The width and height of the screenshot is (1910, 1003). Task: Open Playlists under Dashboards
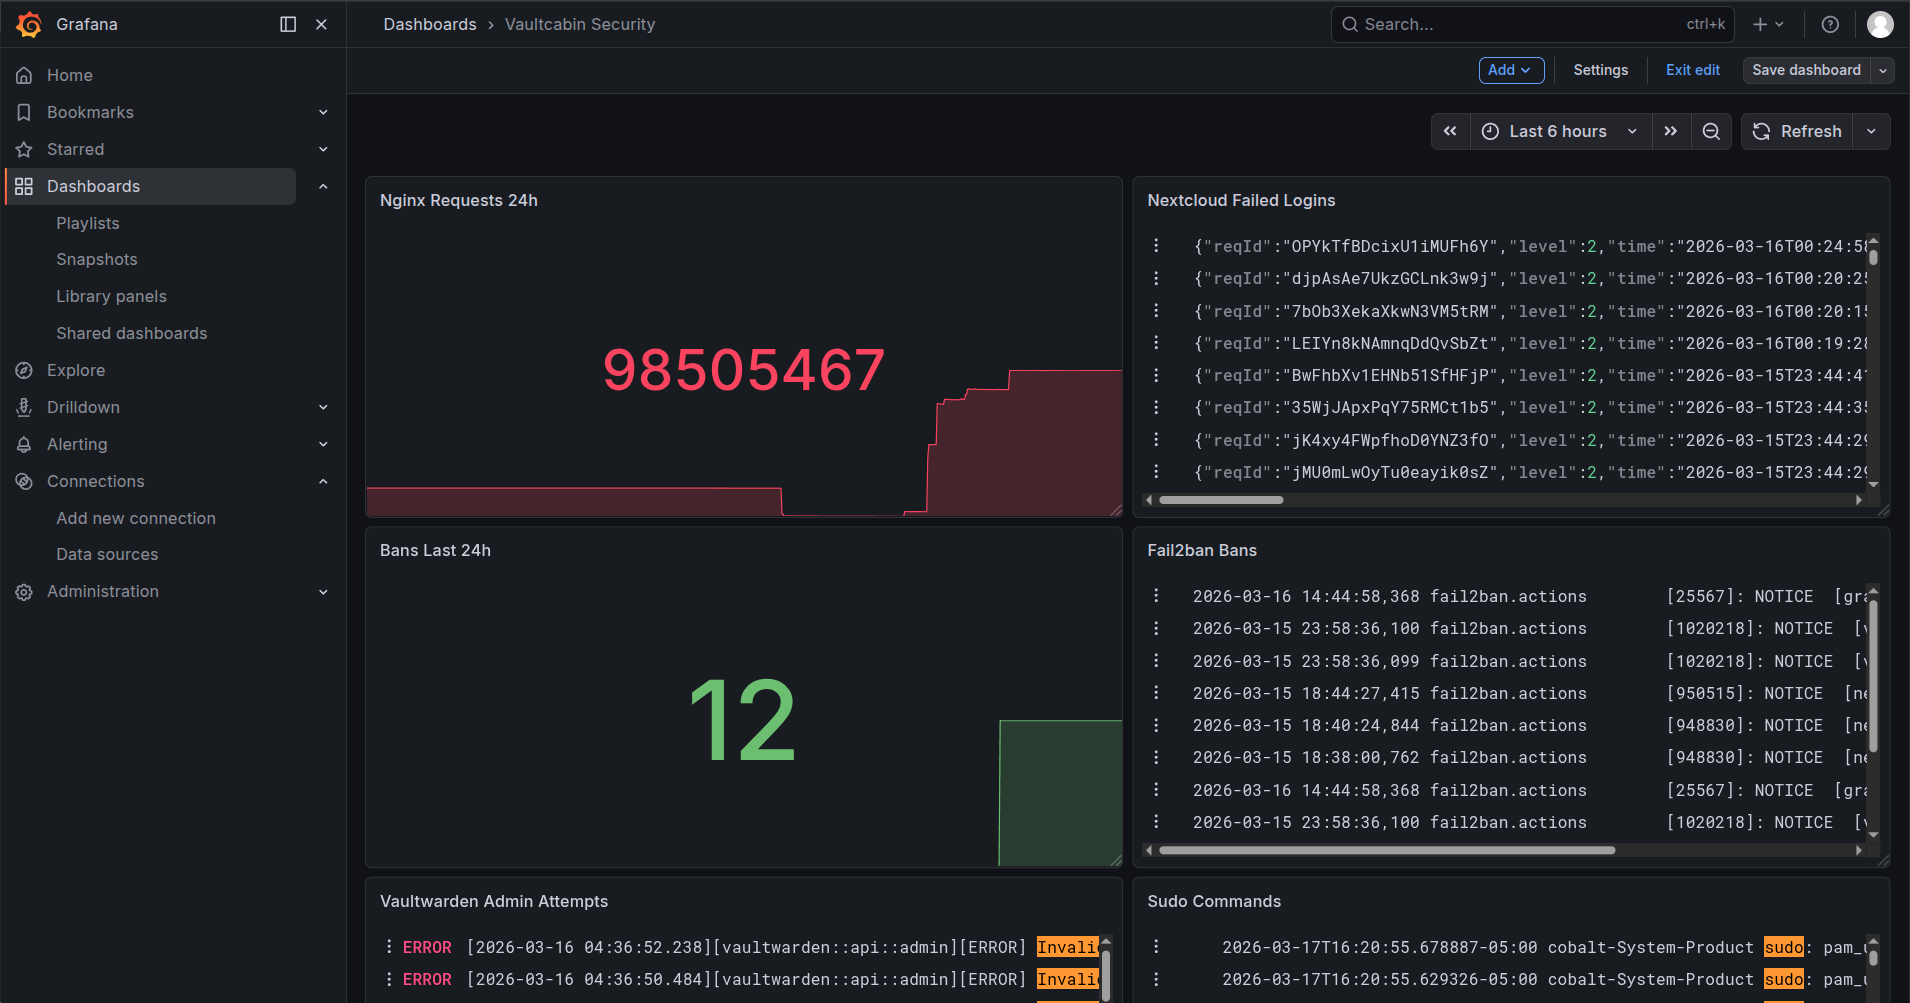click(88, 223)
